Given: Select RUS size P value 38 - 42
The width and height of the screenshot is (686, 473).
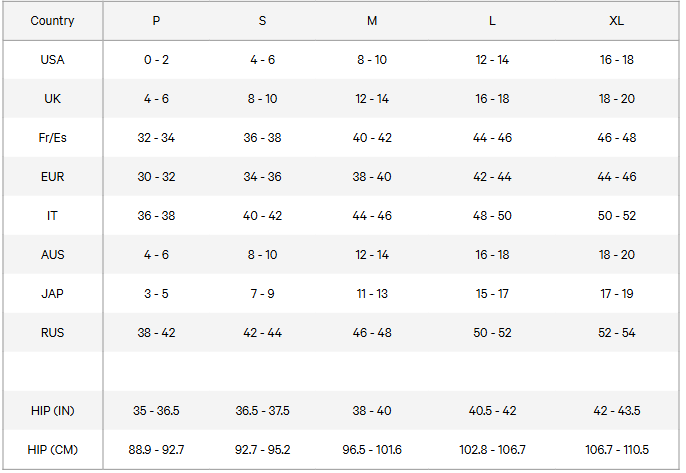Looking at the screenshot, I should [156, 333].
